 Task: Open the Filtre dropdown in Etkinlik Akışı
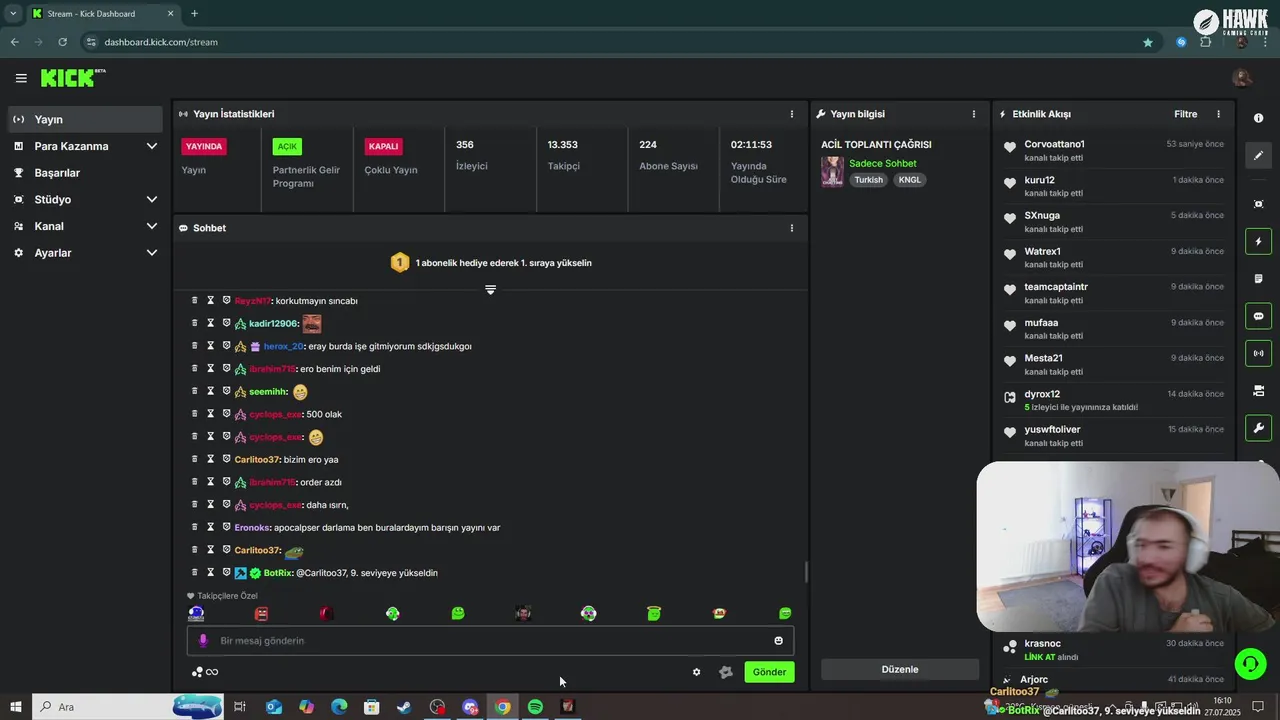1185,114
